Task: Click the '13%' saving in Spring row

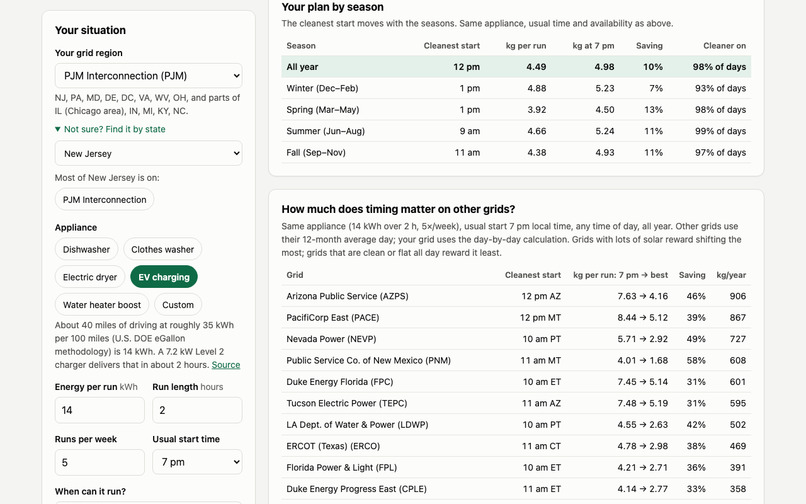Action: (x=653, y=110)
